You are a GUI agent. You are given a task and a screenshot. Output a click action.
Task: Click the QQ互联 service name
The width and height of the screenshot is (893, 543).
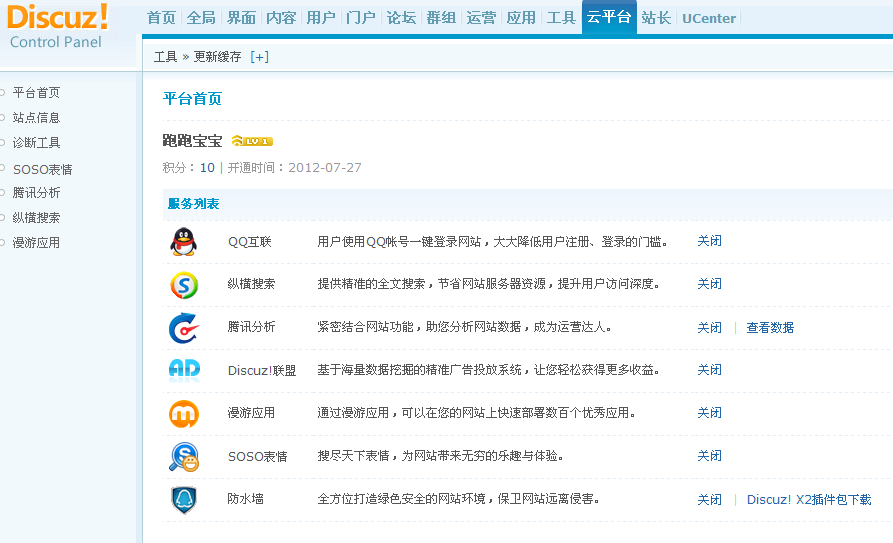tap(249, 242)
